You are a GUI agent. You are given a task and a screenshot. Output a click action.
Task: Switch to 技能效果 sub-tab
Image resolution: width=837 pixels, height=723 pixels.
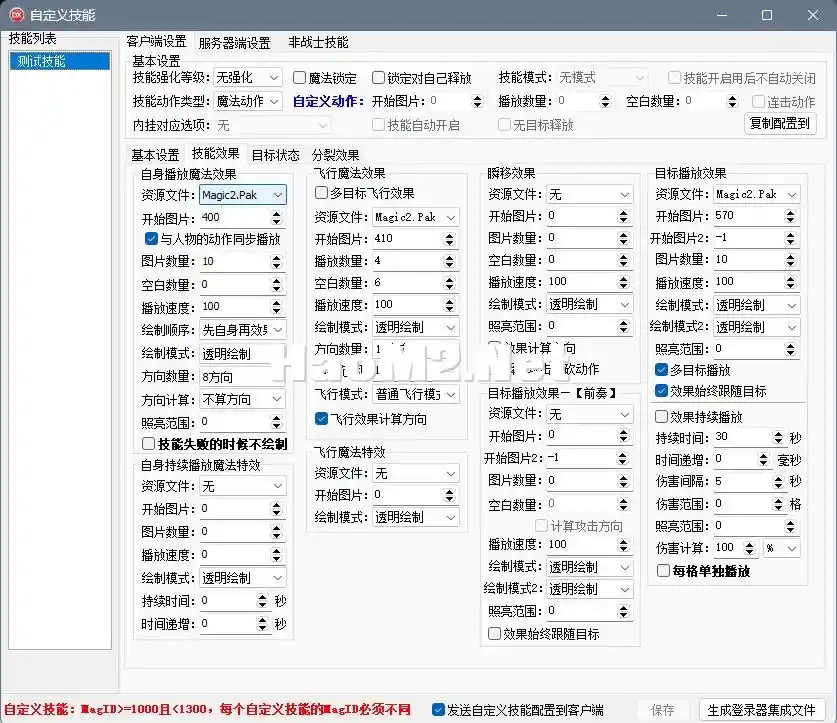(x=215, y=154)
